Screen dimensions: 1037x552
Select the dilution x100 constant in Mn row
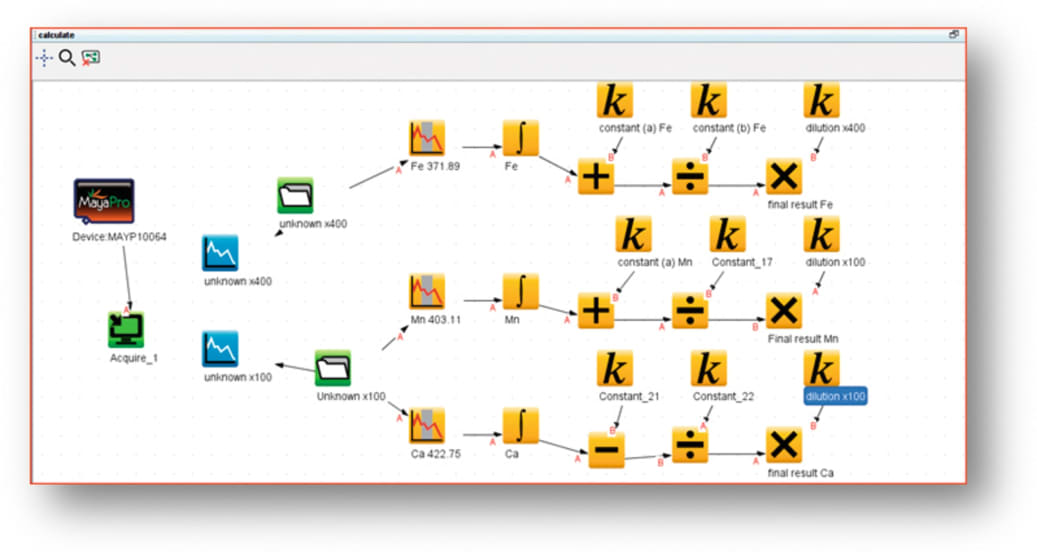pos(821,234)
